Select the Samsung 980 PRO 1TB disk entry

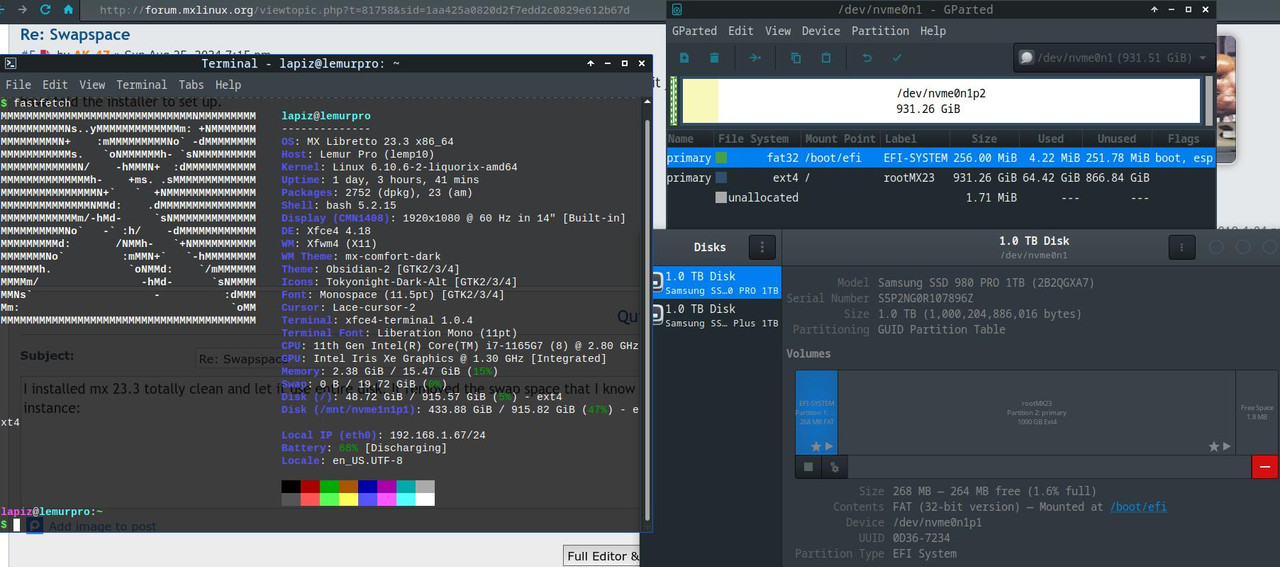pos(715,282)
